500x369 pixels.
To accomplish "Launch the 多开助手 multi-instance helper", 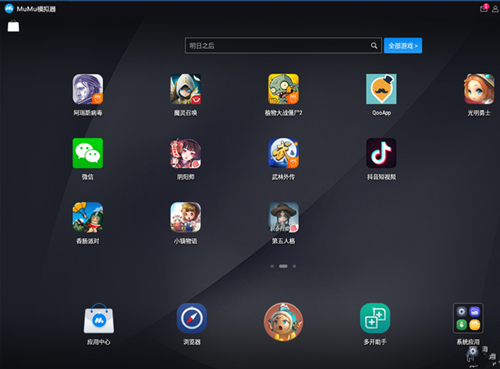I will 375,318.
